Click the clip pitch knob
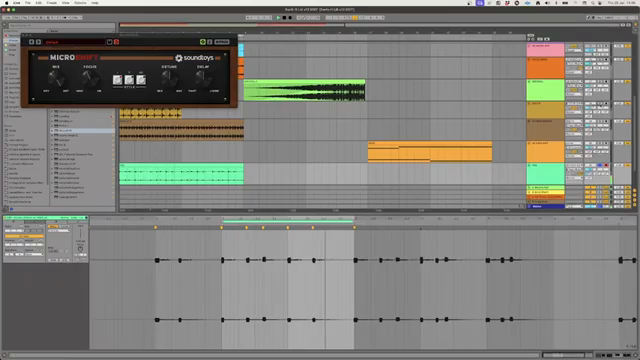This screenshot has height=360, width=640. (80, 249)
